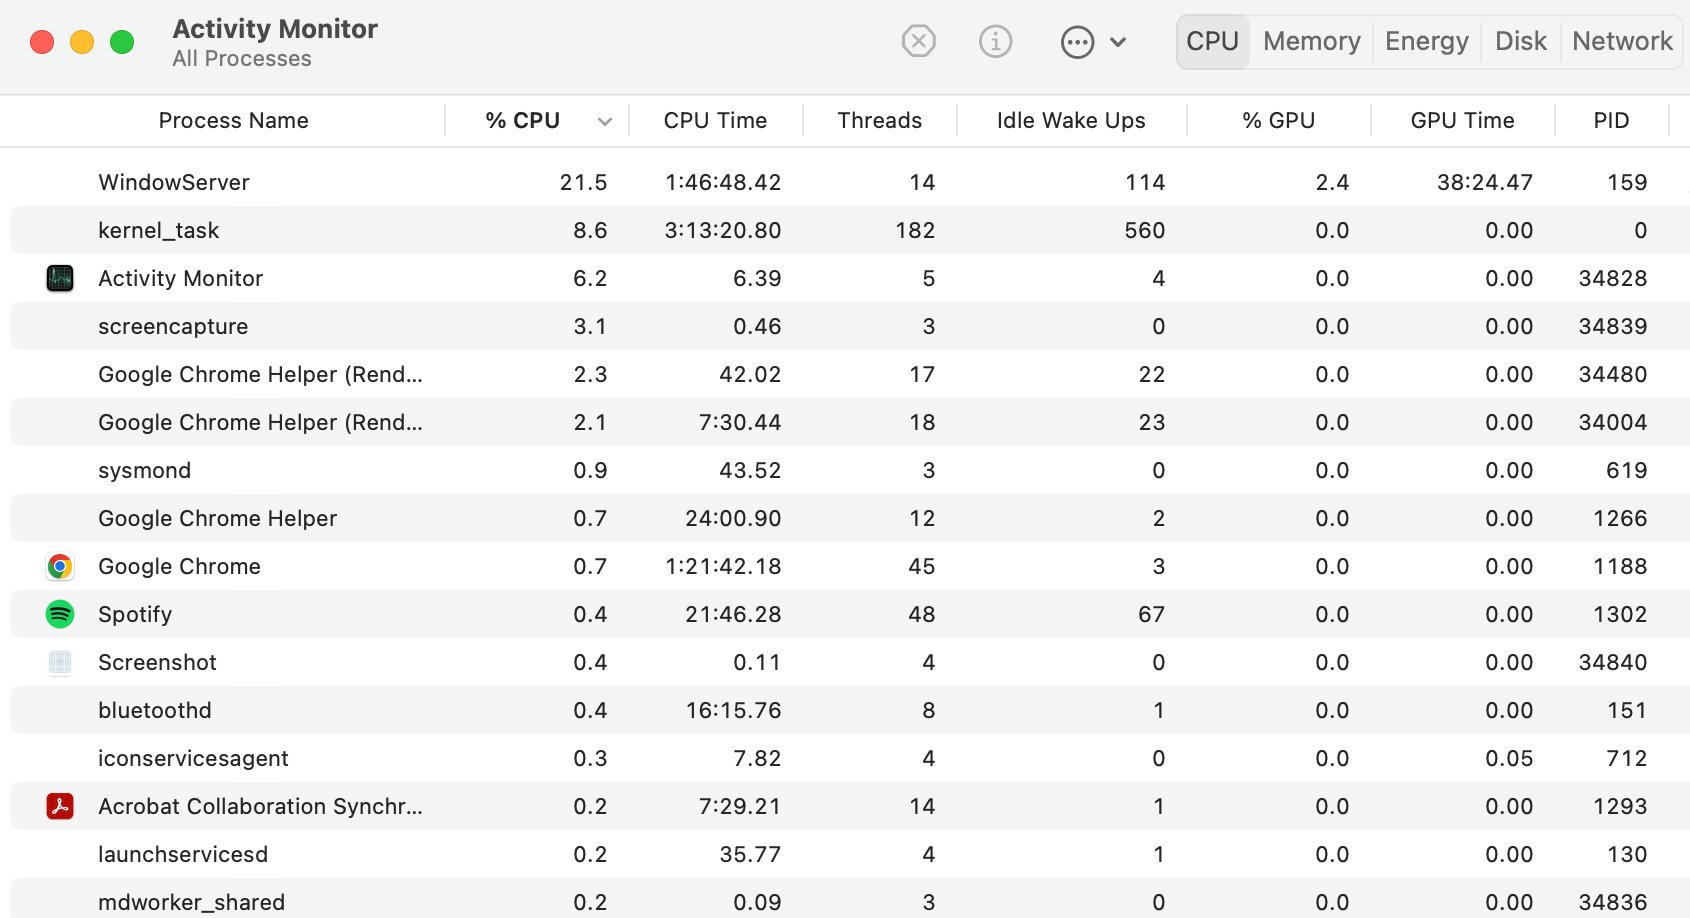Expand the chevron beside ellipsis button

click(1118, 42)
